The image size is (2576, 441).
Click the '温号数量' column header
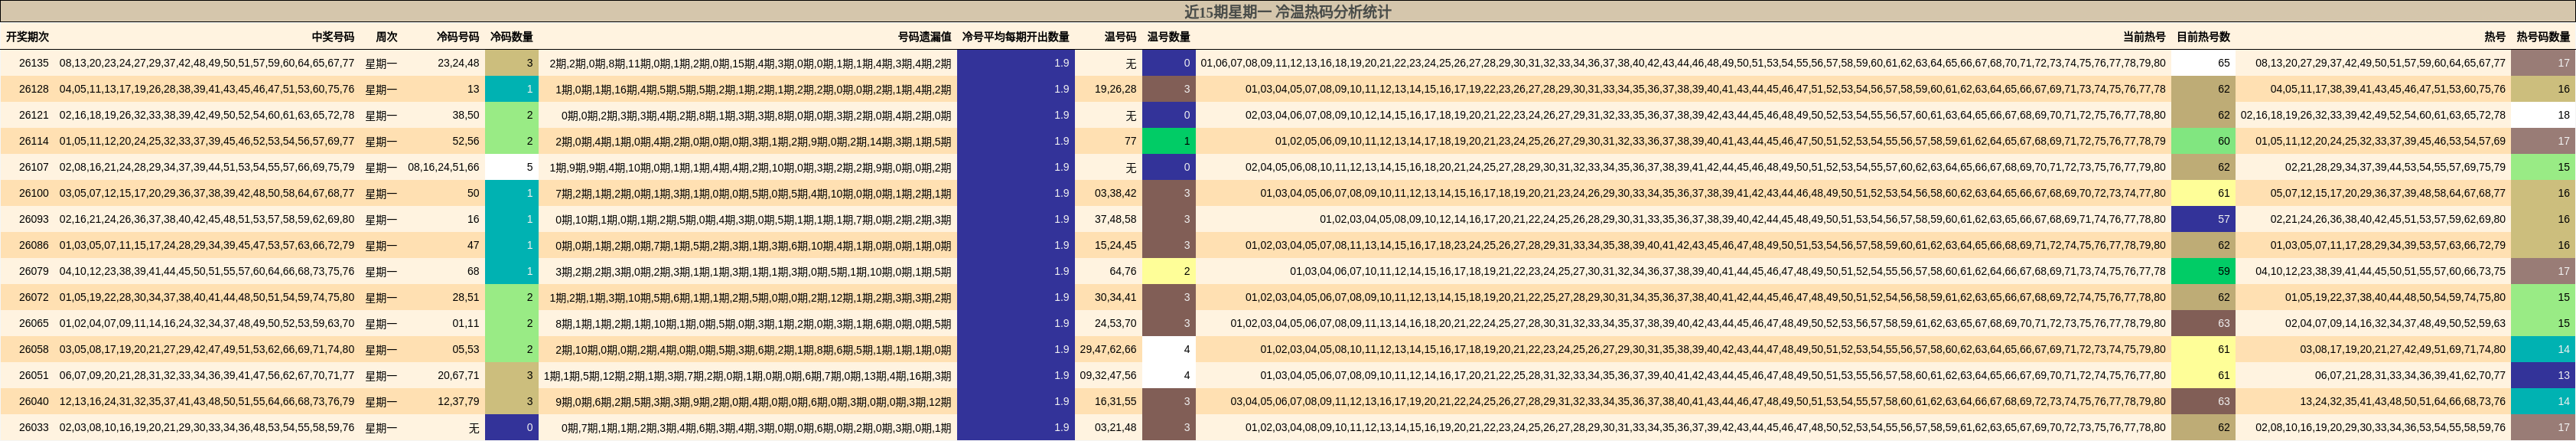[x=1168, y=37]
